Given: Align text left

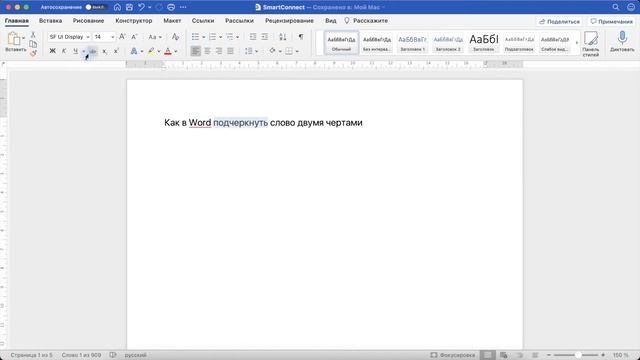Looking at the screenshot, I should (x=196, y=51).
